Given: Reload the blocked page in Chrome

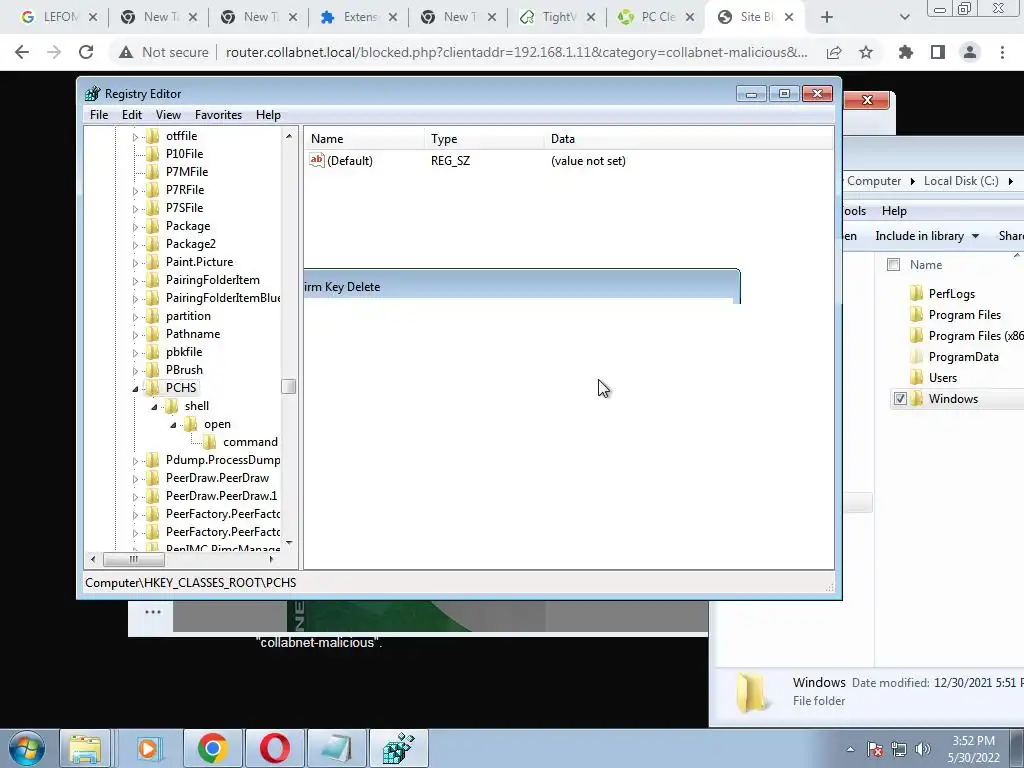Looking at the screenshot, I should [86, 52].
